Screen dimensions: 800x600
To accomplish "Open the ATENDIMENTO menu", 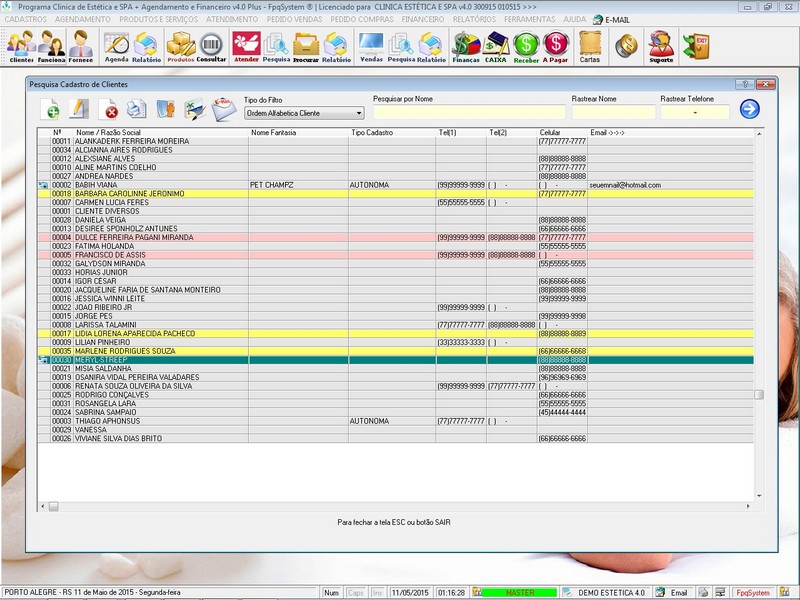I will tap(232, 19).
